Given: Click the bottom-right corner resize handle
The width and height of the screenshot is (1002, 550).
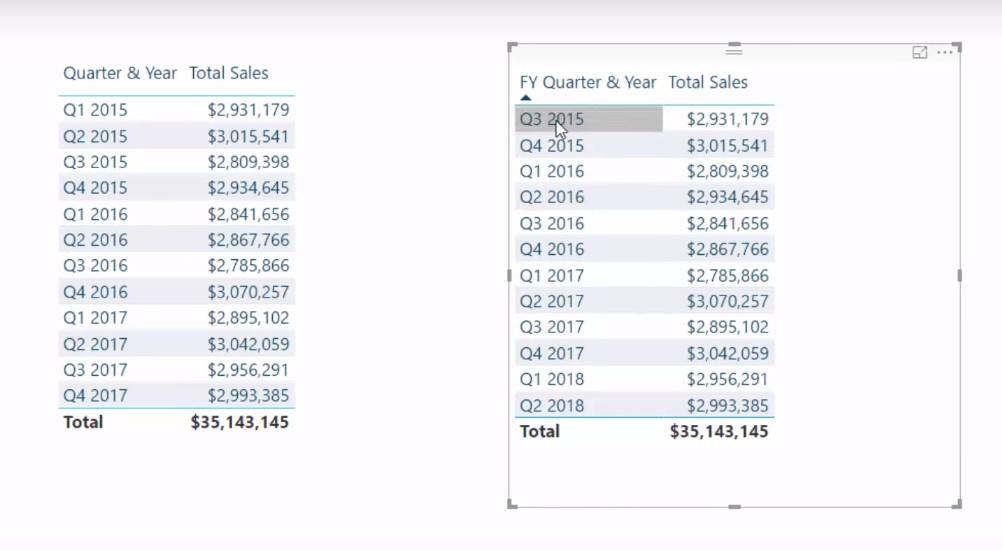Looking at the screenshot, I should (957, 504).
